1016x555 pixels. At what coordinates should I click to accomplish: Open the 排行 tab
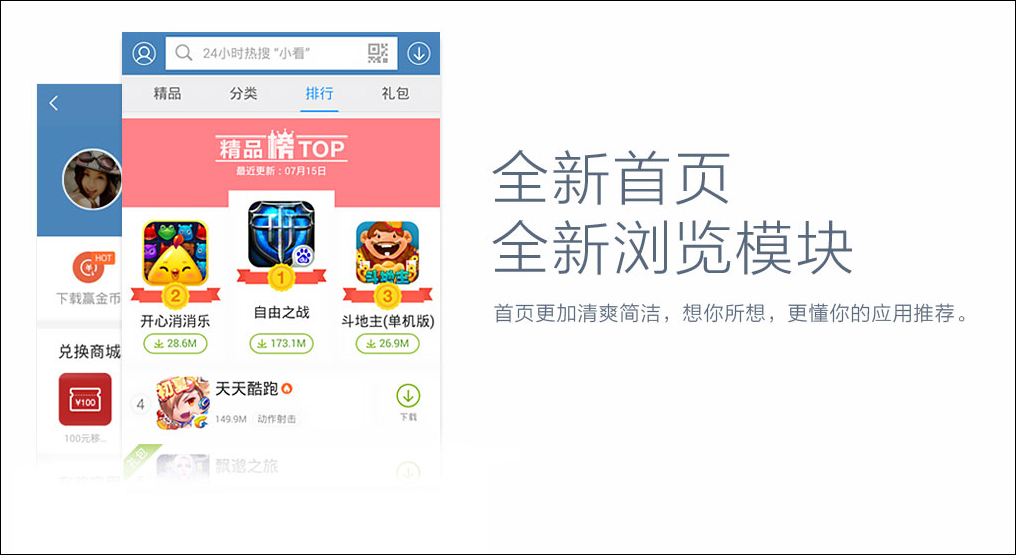319,93
